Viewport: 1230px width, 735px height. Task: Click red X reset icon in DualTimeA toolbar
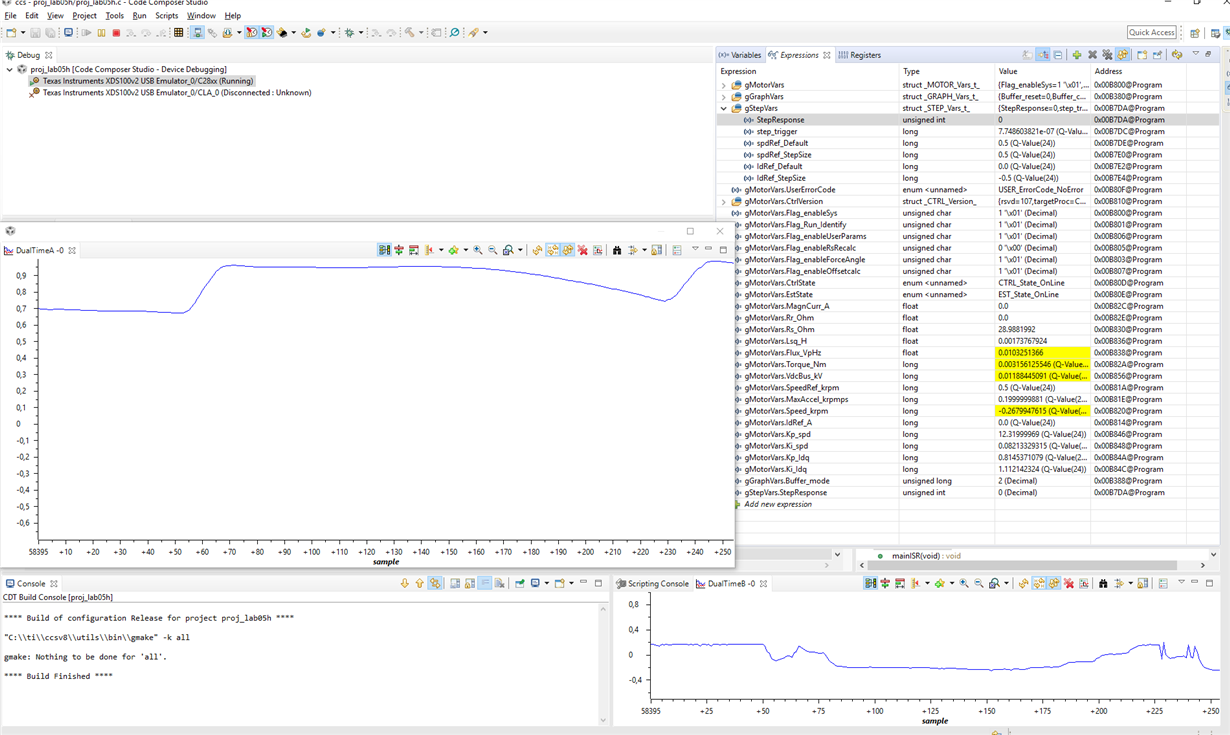click(582, 250)
